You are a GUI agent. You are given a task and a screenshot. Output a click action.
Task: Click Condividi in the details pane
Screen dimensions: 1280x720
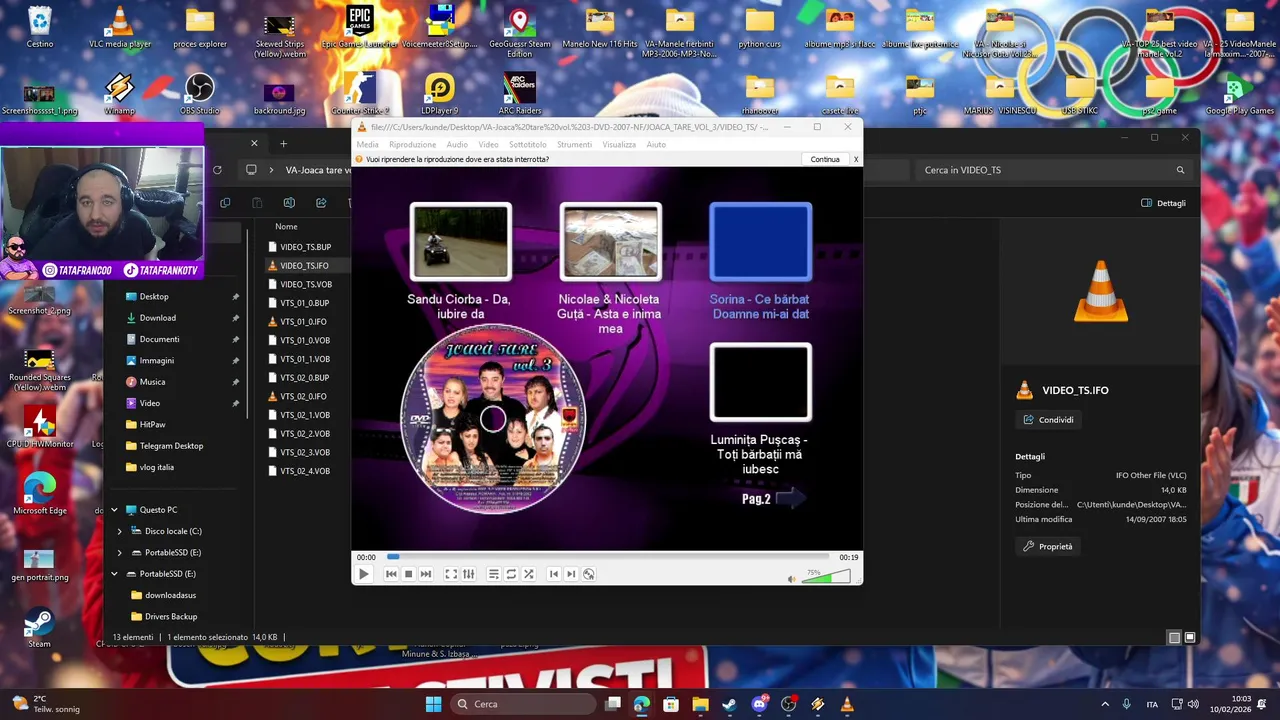1048,420
